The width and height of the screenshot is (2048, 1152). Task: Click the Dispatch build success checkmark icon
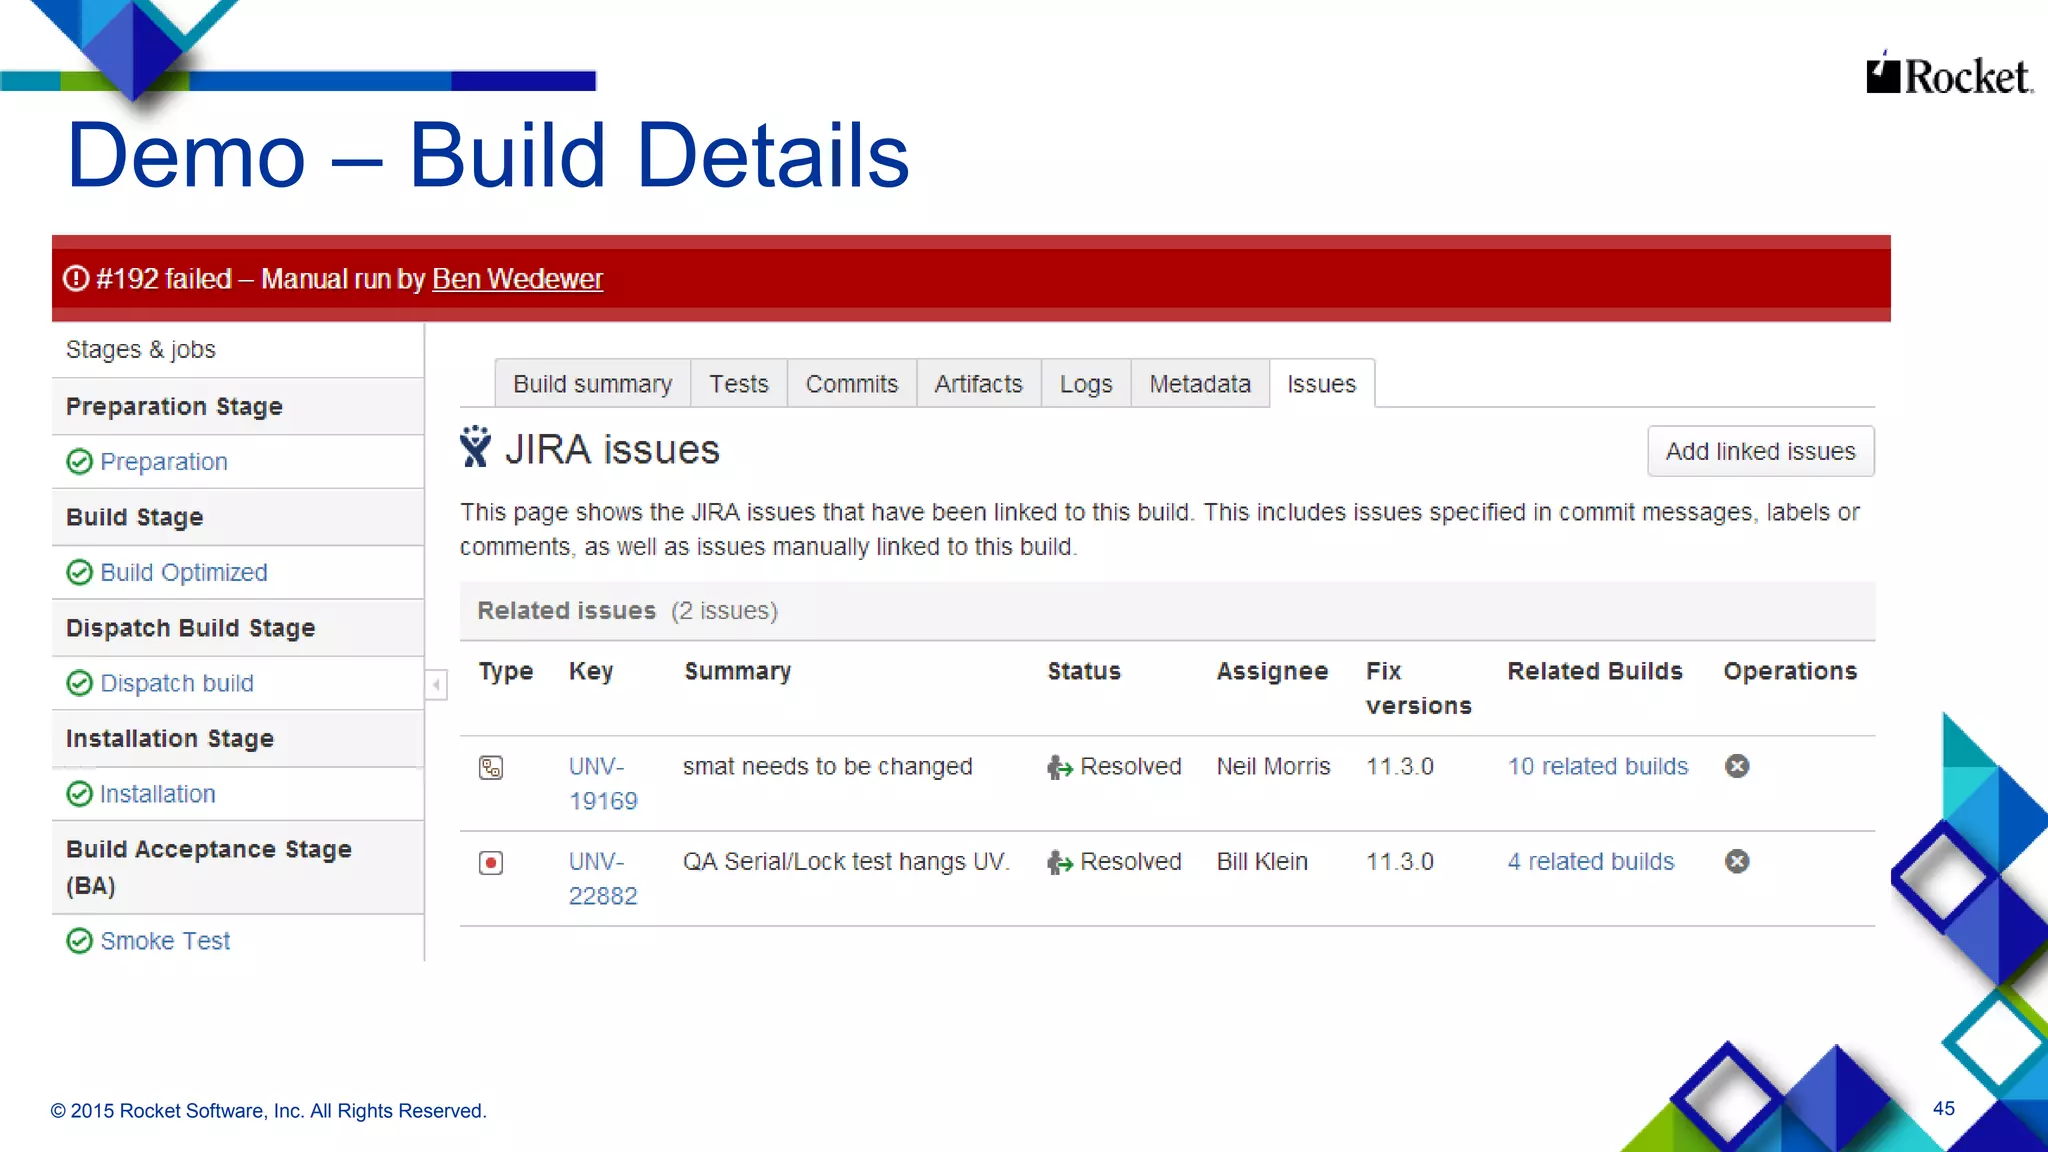click(x=79, y=684)
